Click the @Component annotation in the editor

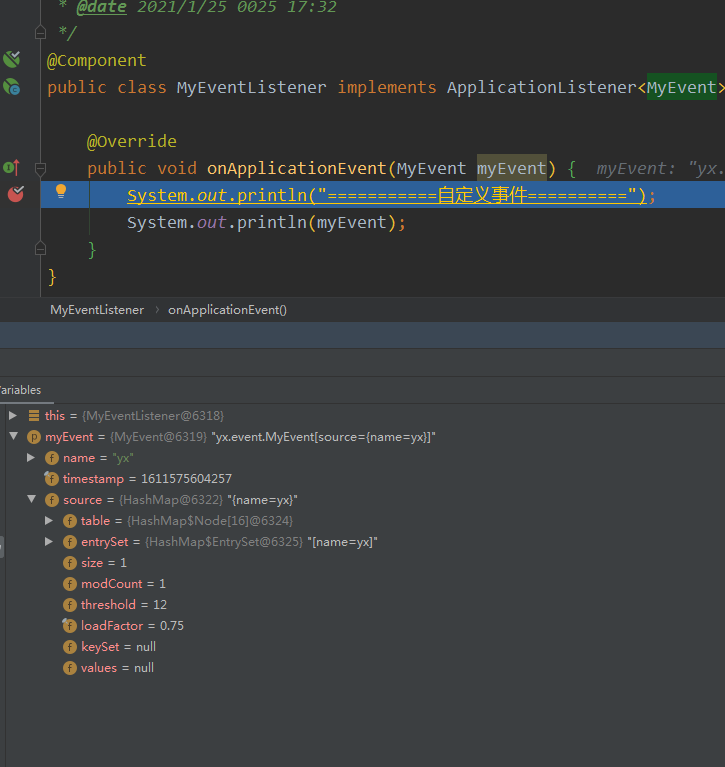tap(96, 61)
